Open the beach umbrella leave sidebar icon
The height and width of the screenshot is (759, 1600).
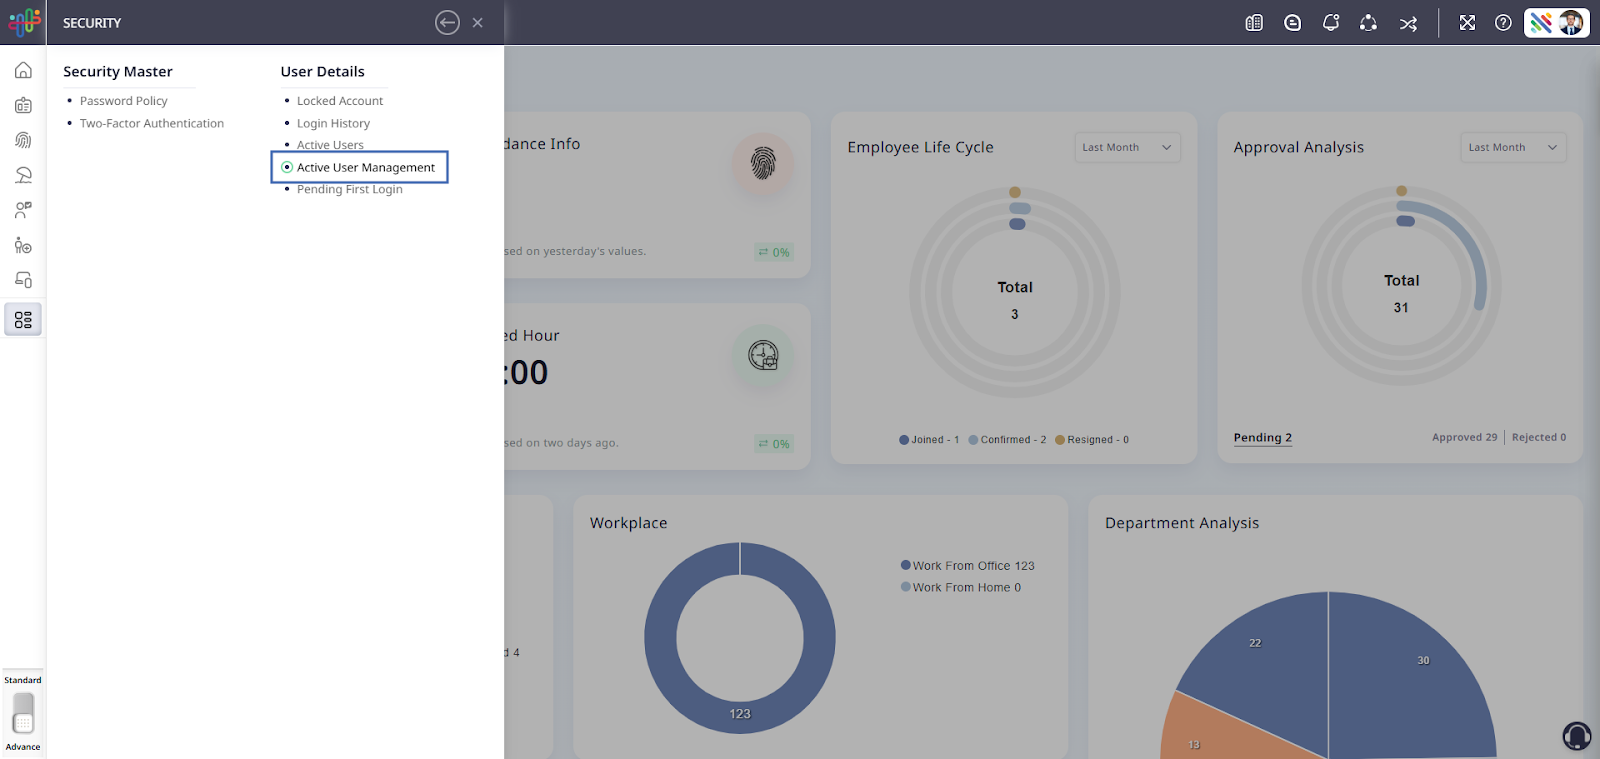[x=23, y=175]
